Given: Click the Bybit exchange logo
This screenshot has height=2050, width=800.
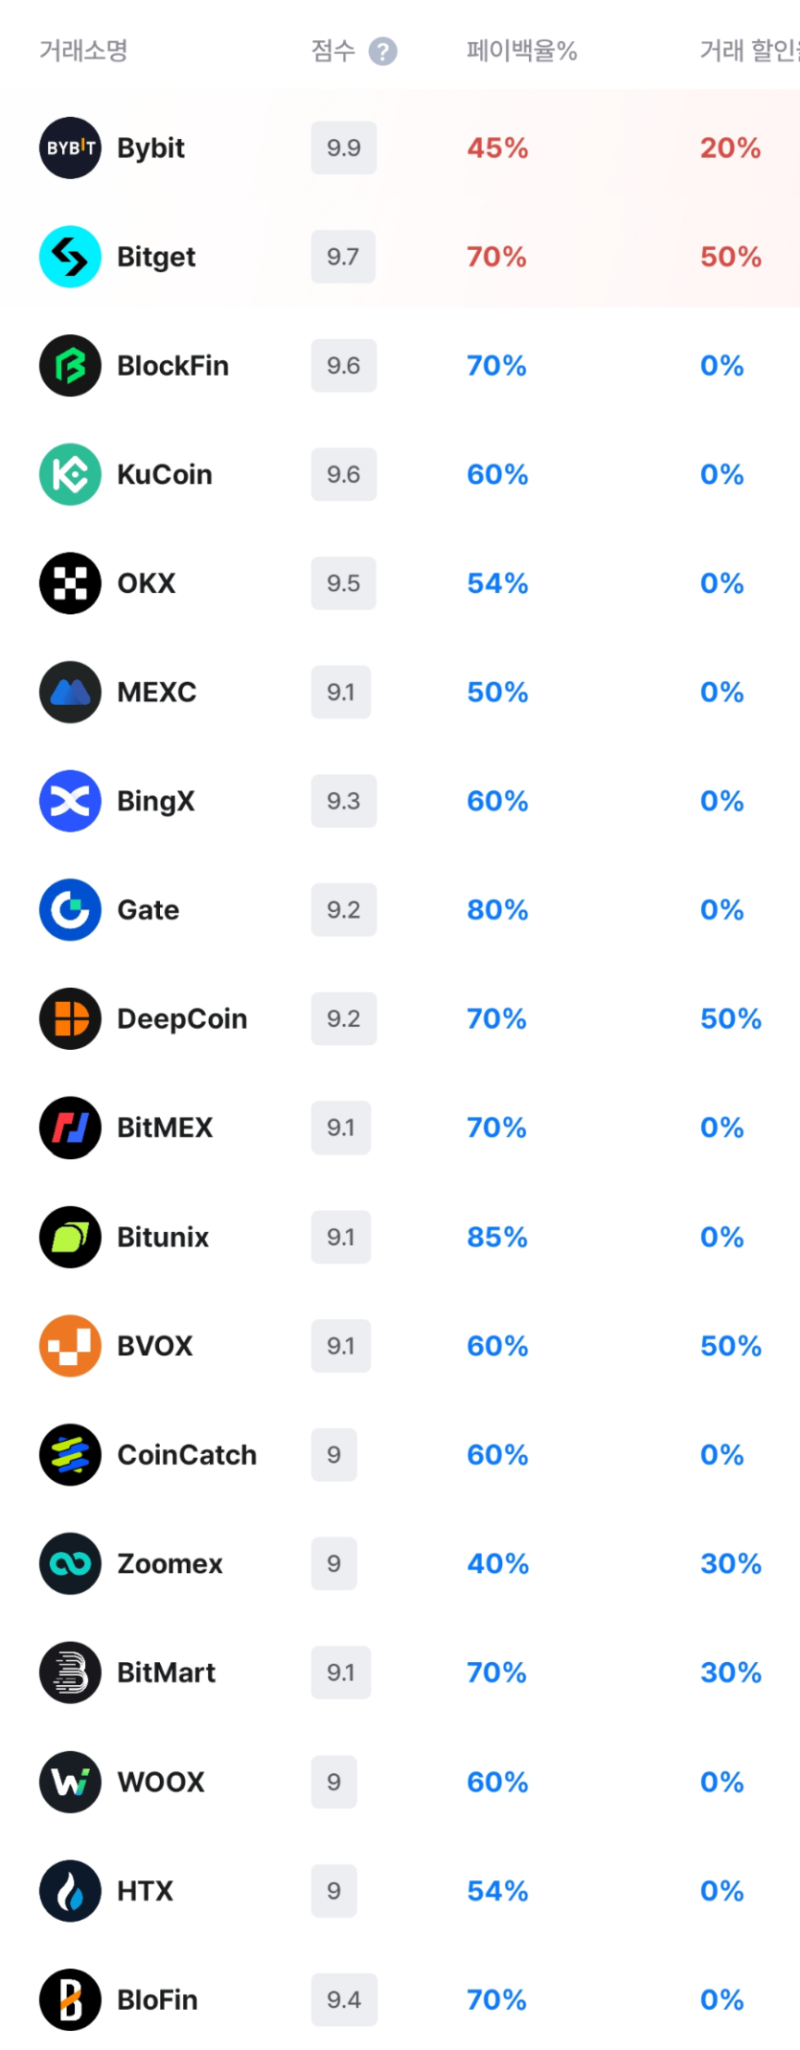Looking at the screenshot, I should [70, 148].
